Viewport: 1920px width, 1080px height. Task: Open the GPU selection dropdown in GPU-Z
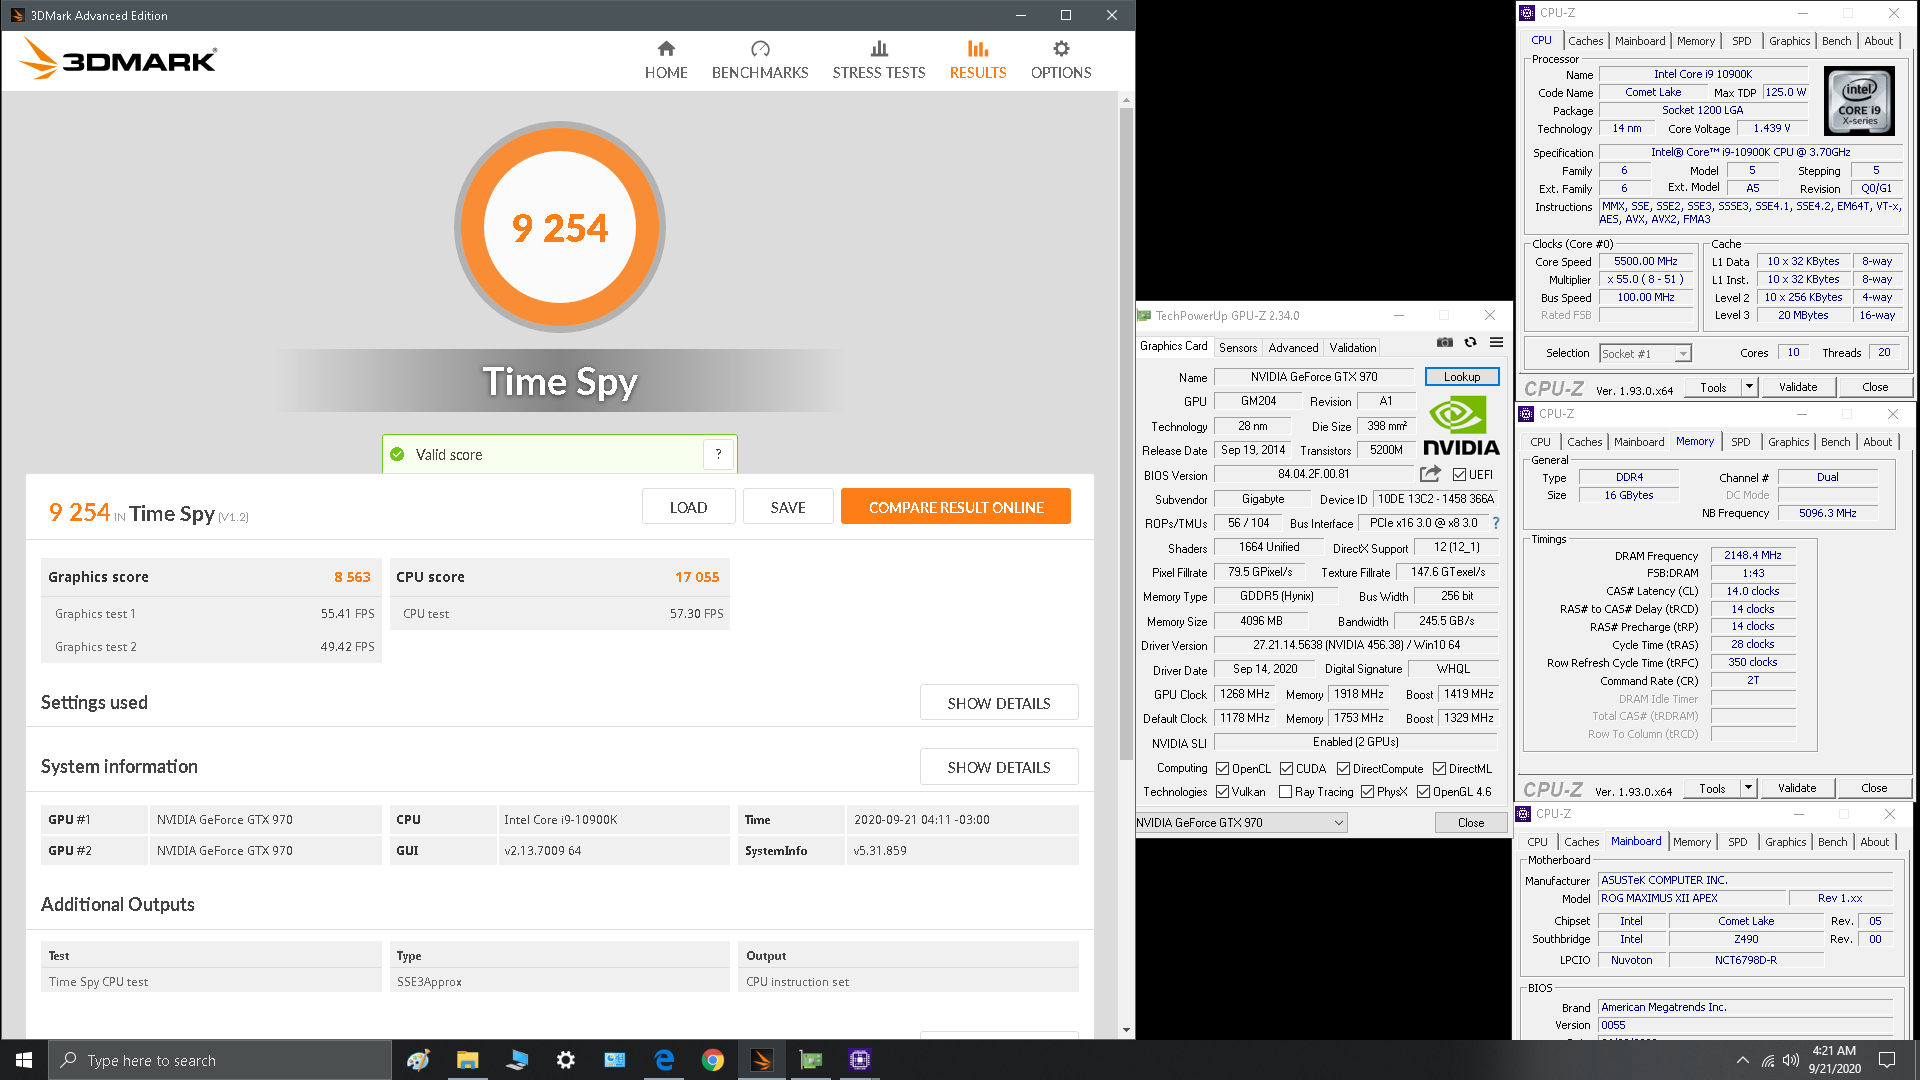tap(1242, 823)
